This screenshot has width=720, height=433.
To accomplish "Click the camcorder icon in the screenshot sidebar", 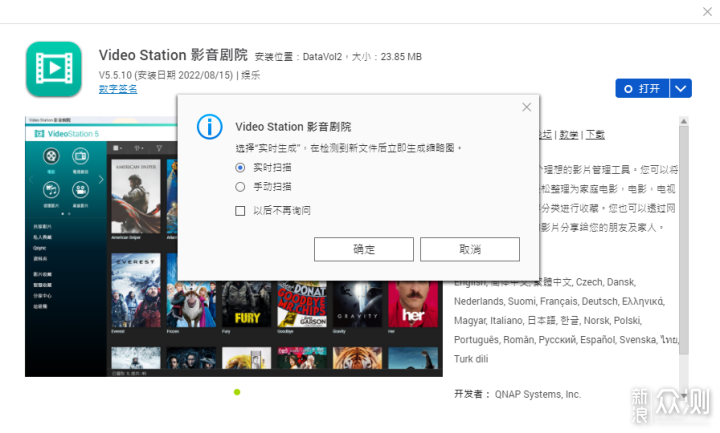I will [80, 190].
